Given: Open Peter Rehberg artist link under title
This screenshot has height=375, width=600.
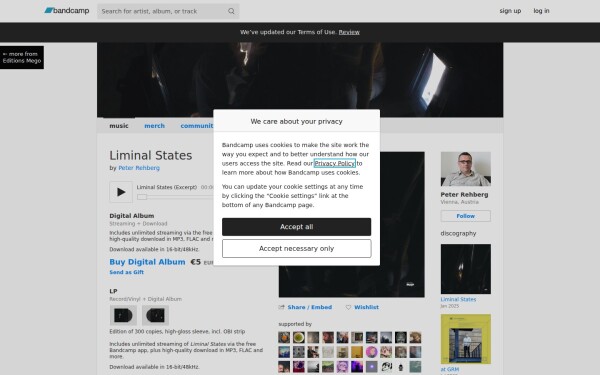Looking at the screenshot, I should [x=139, y=168].
